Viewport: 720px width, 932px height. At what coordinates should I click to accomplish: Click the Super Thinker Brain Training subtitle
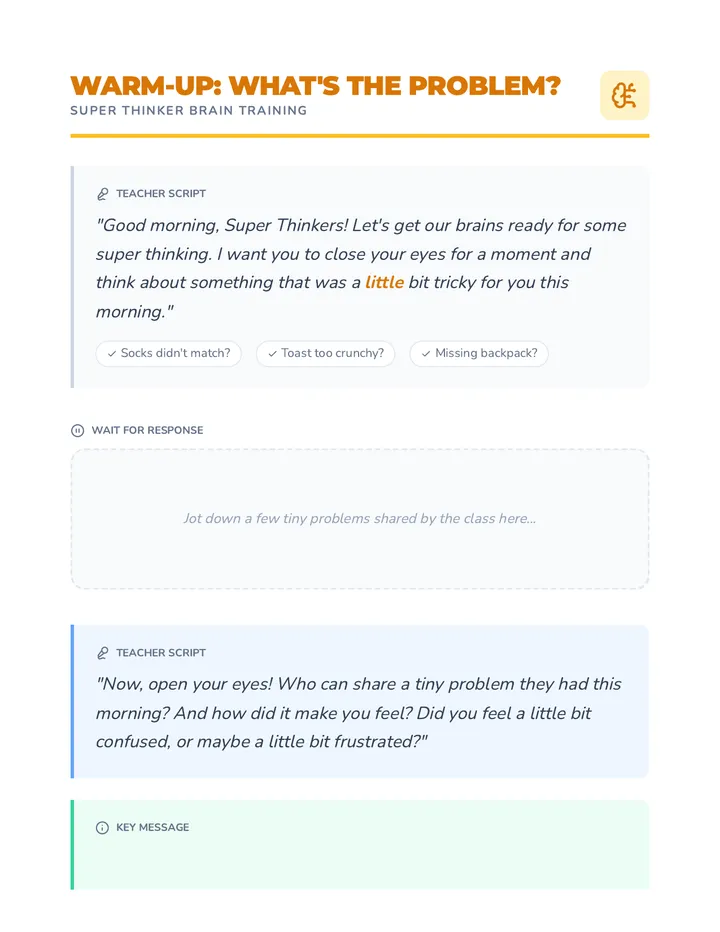[x=188, y=111]
